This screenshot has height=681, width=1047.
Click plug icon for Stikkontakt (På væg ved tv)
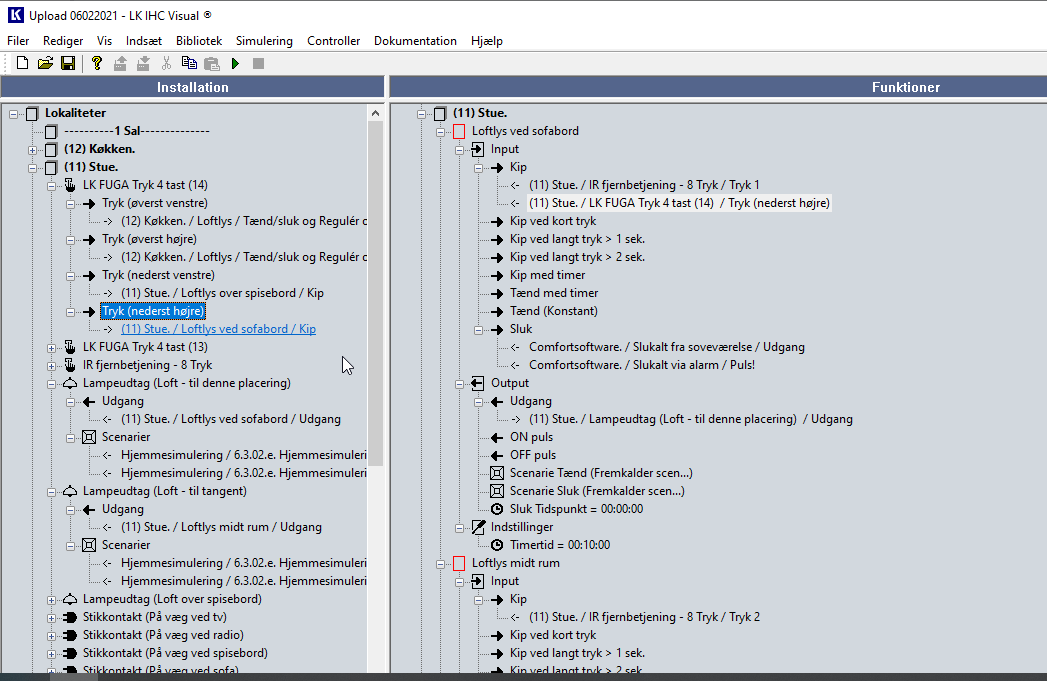pyautogui.click(x=70, y=617)
